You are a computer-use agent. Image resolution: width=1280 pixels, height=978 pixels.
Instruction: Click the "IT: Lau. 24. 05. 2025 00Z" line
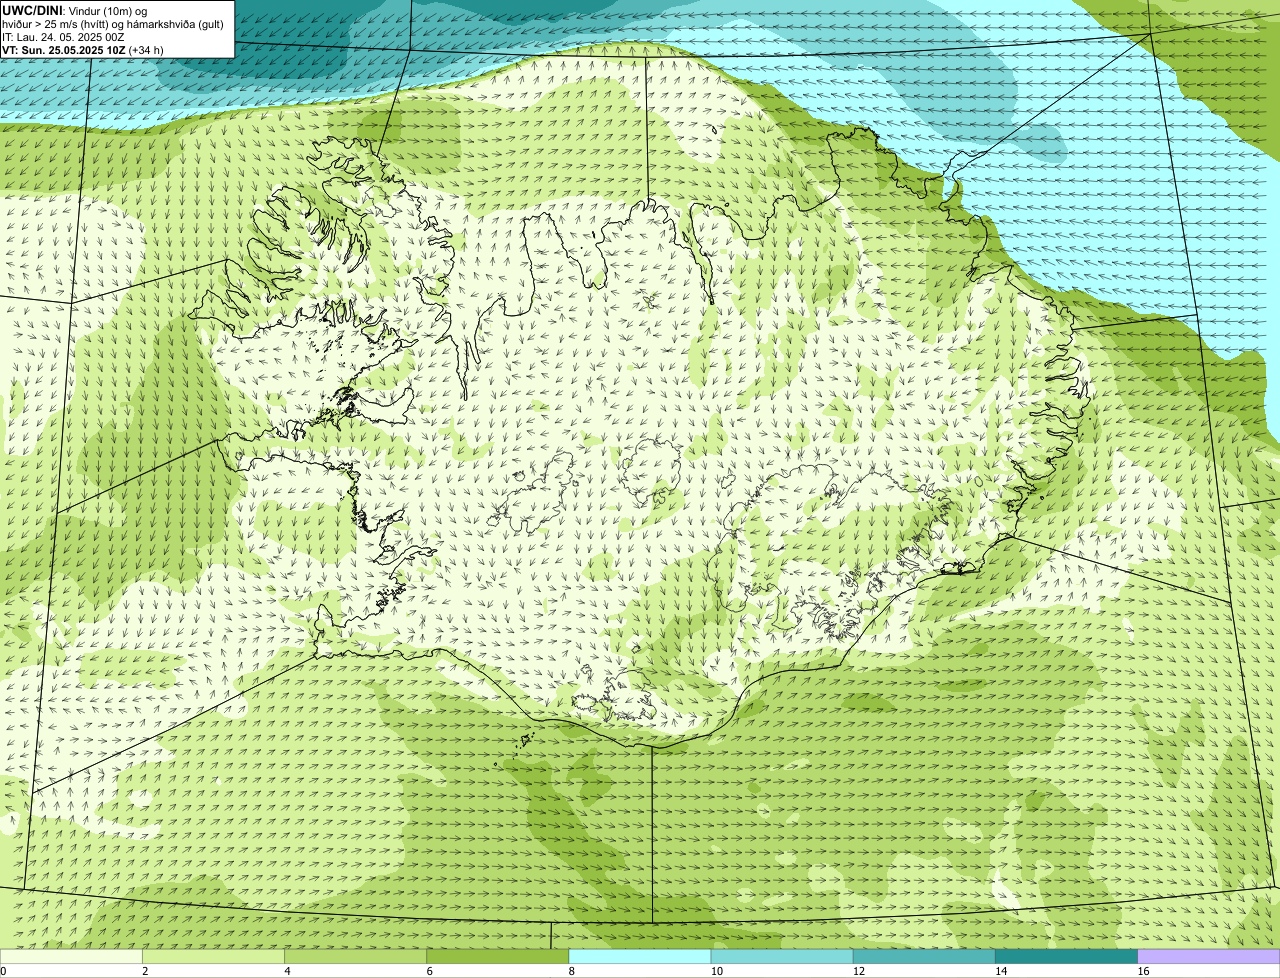coord(64,37)
